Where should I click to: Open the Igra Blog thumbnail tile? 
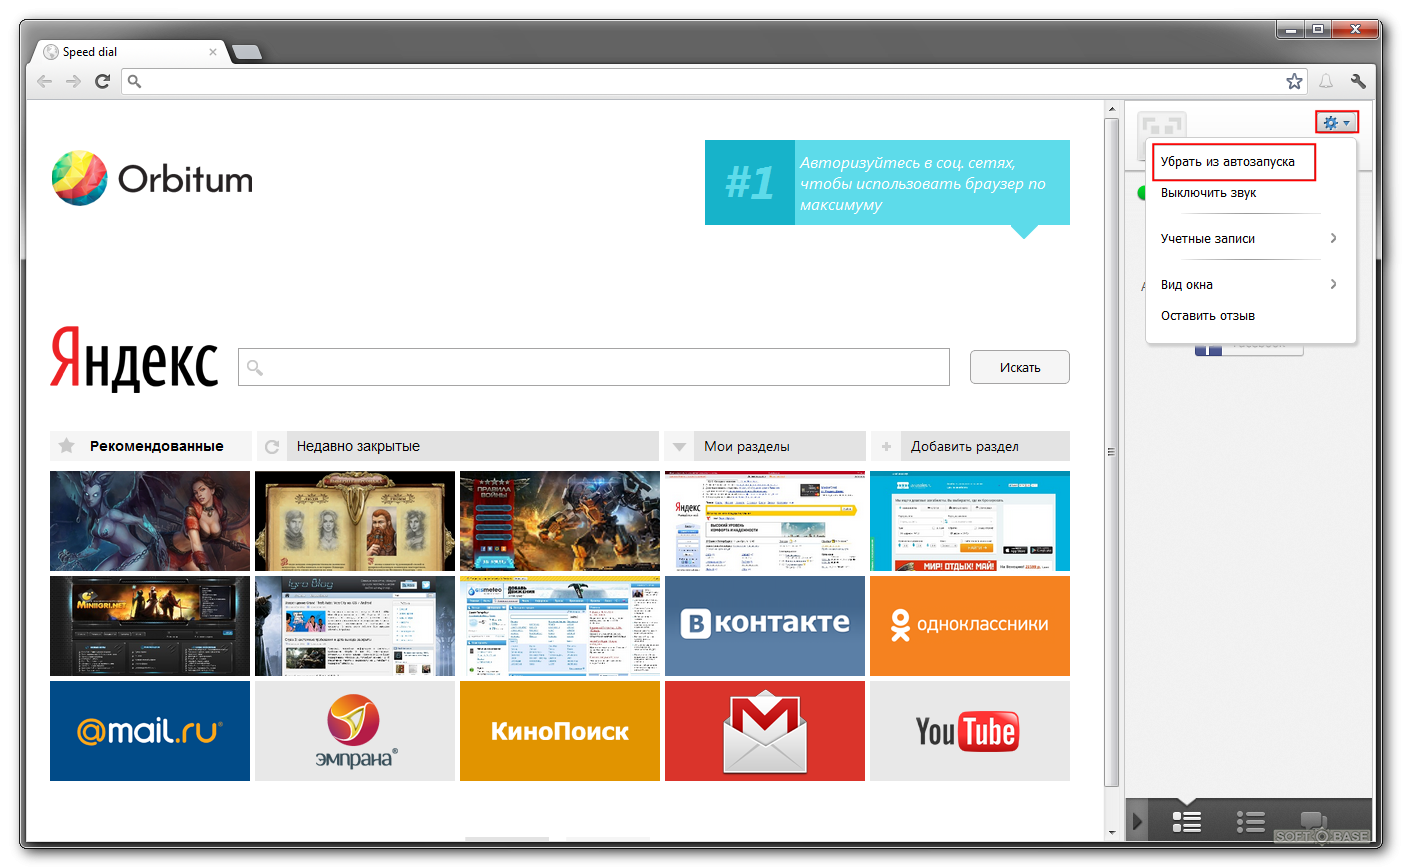pos(355,626)
